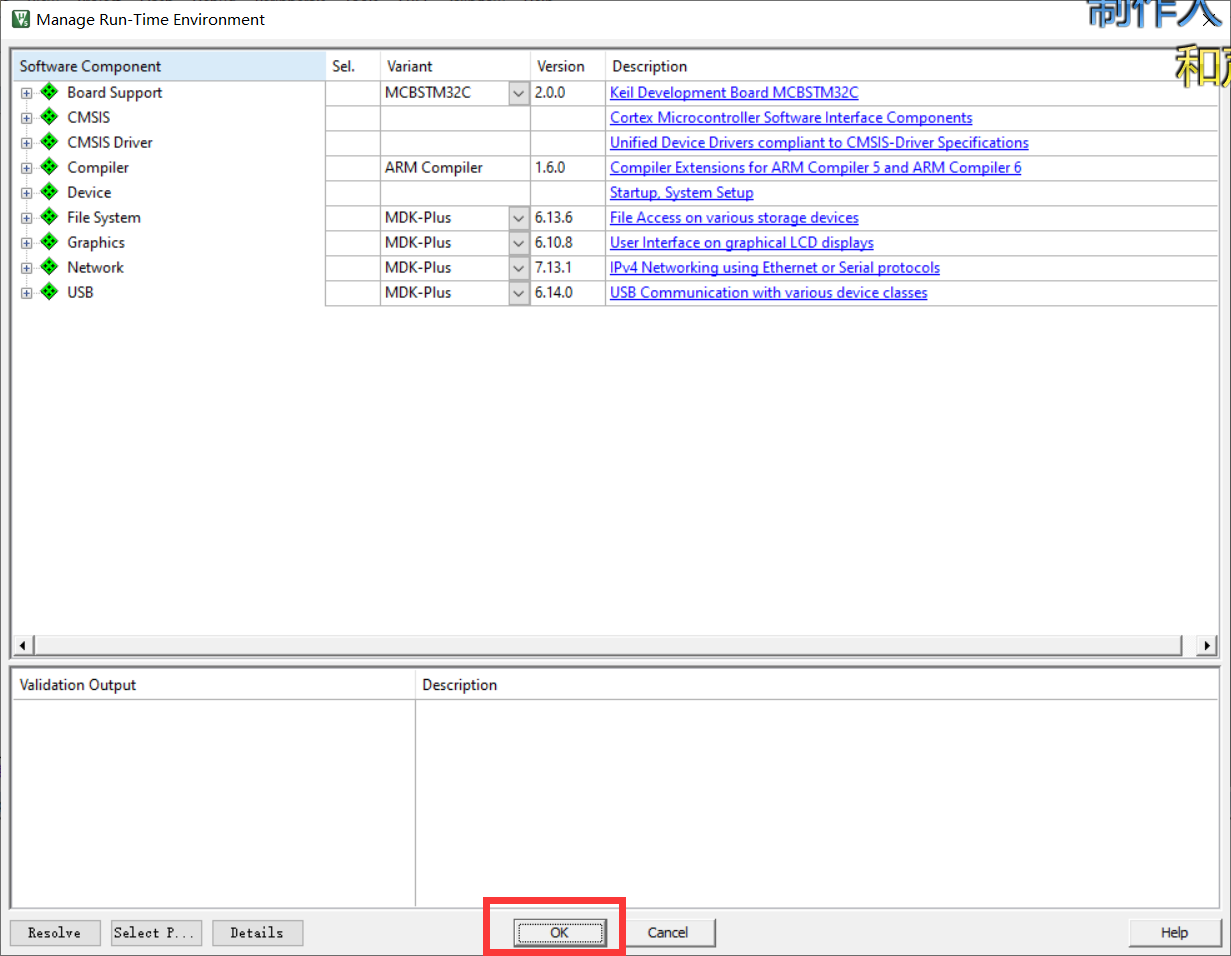Expand the Board Support tree node
This screenshot has width=1231, height=956.
(x=26, y=93)
